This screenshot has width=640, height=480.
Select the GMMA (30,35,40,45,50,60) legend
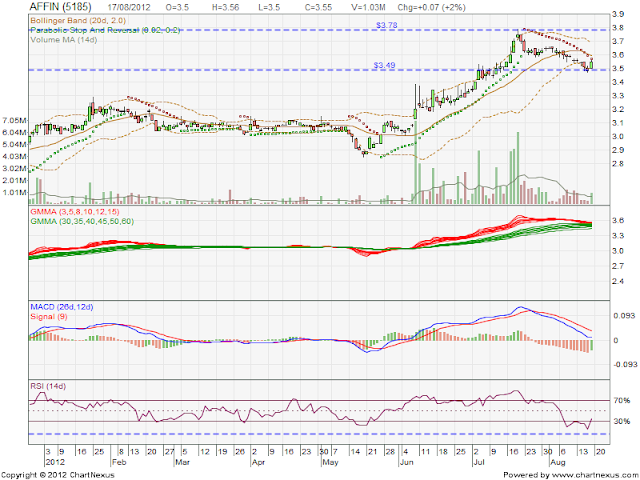(x=82, y=221)
